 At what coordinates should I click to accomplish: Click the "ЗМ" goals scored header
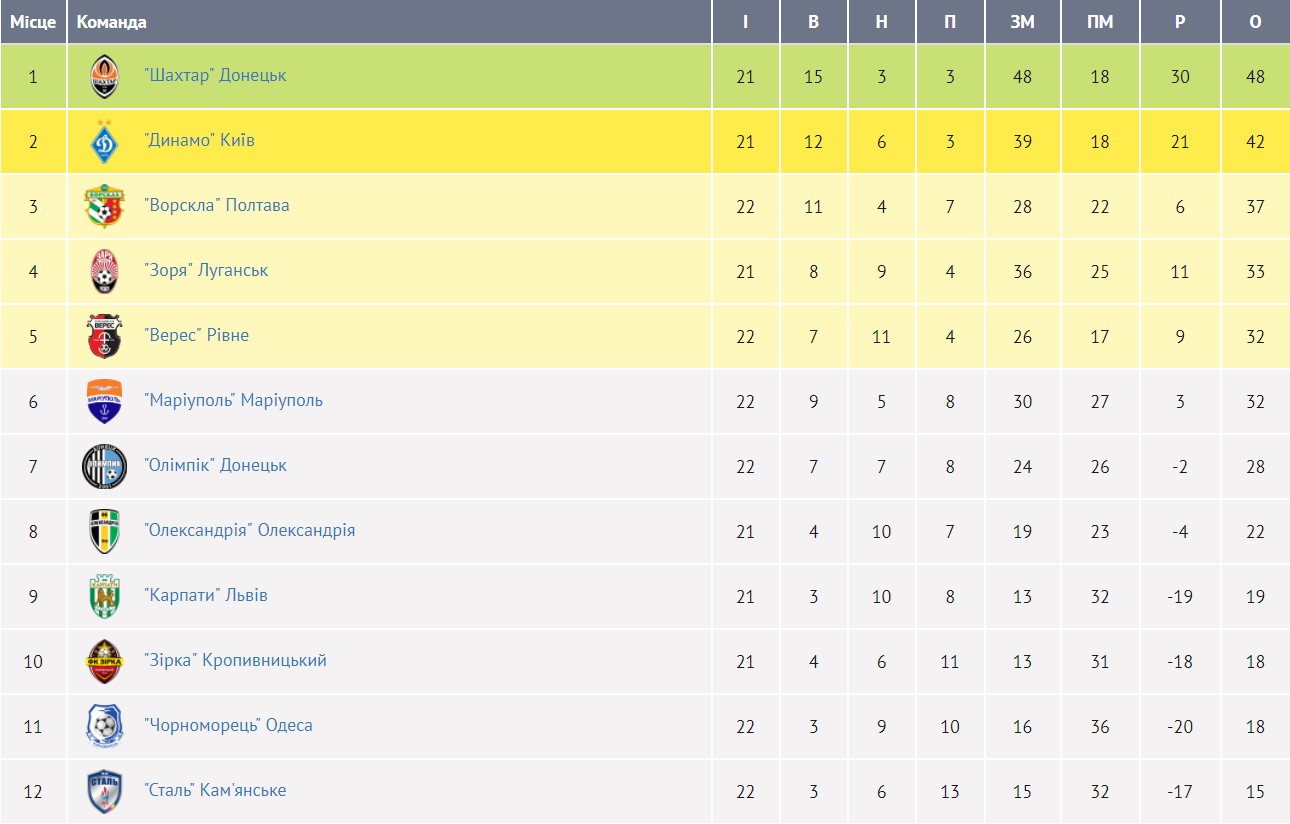click(1022, 22)
